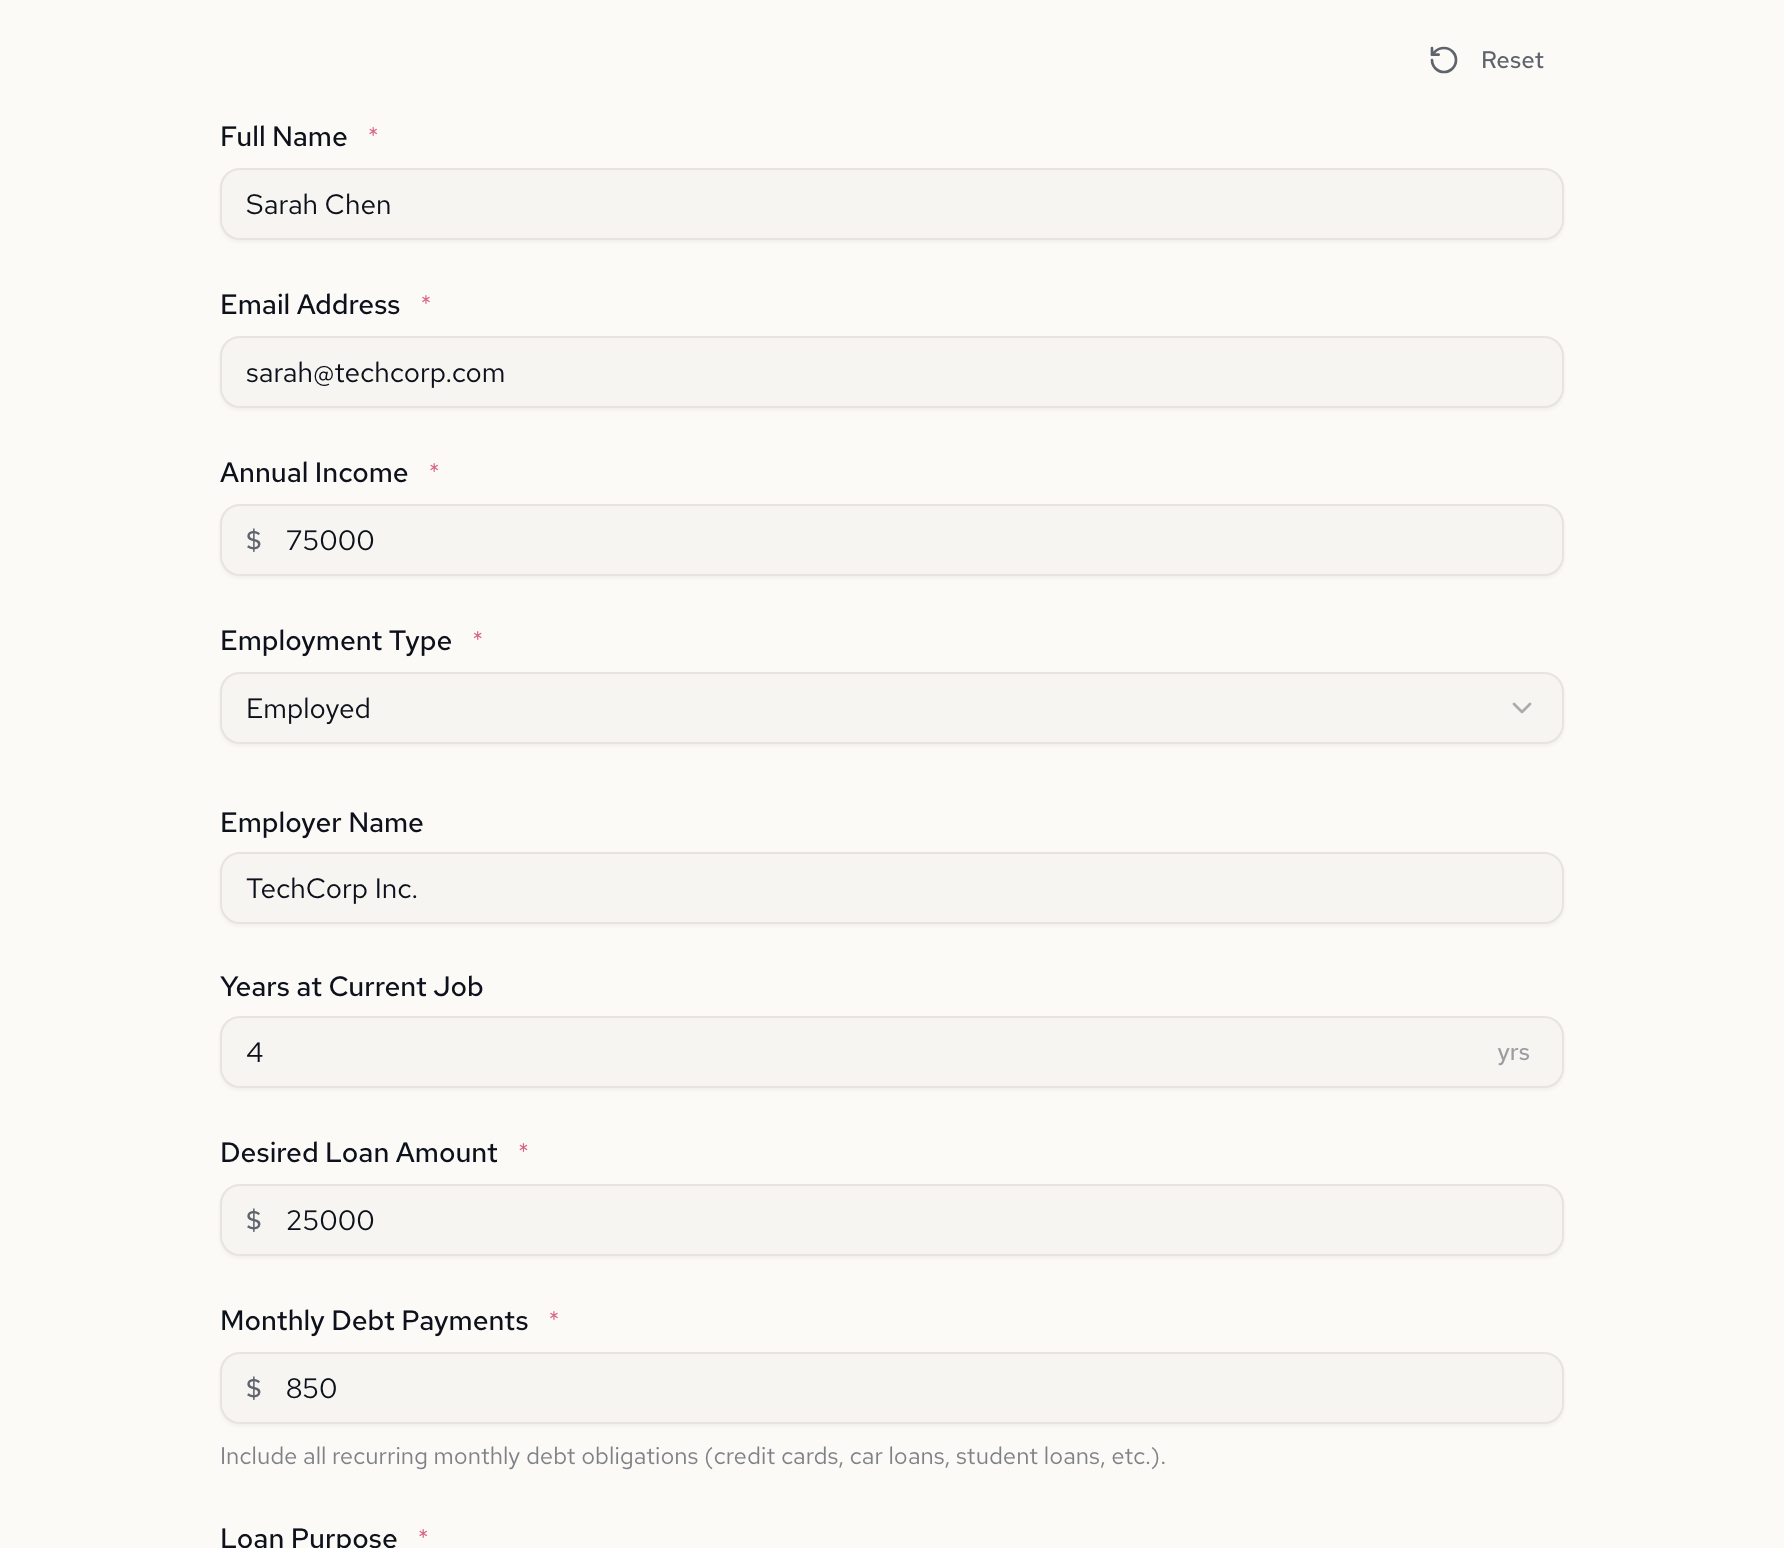Click the recurring monthly debt obligations hint text

pyautogui.click(x=692, y=1456)
